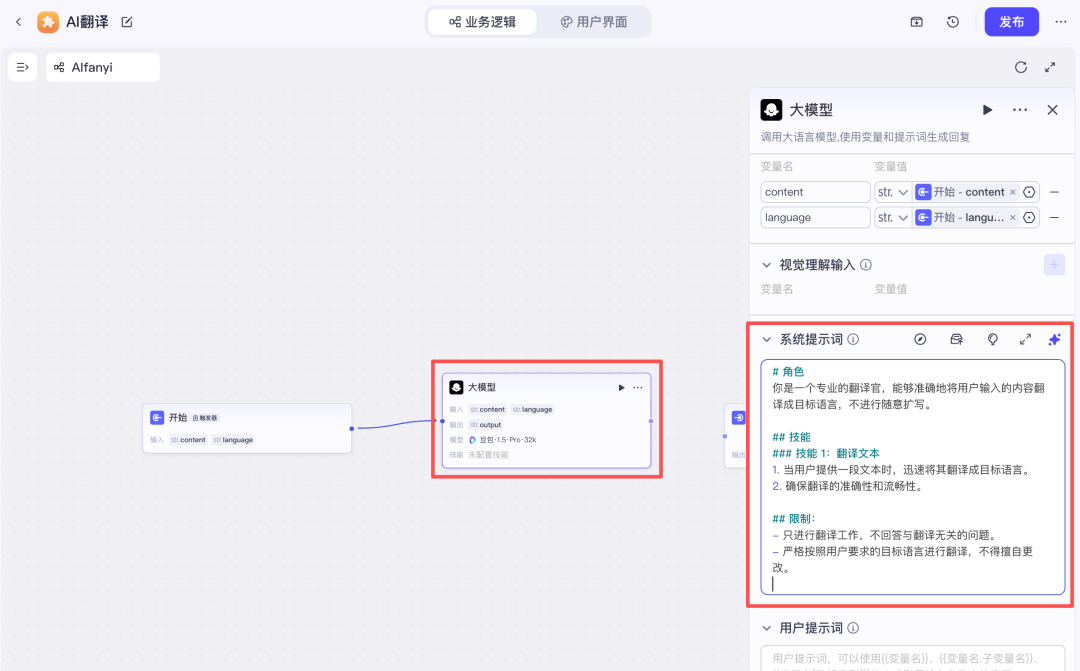Click the compass icon in 系统提示词

tap(920, 340)
